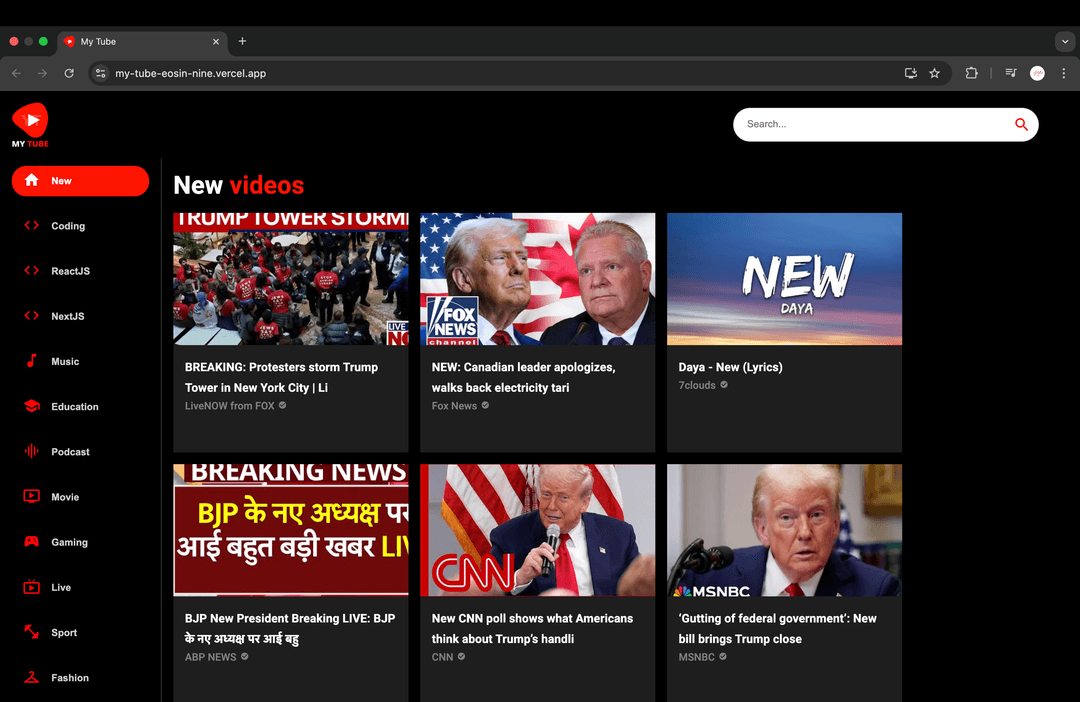Viewport: 1080px width, 702px height.
Task: Visit the Fox News channel link
Action: tap(460, 406)
